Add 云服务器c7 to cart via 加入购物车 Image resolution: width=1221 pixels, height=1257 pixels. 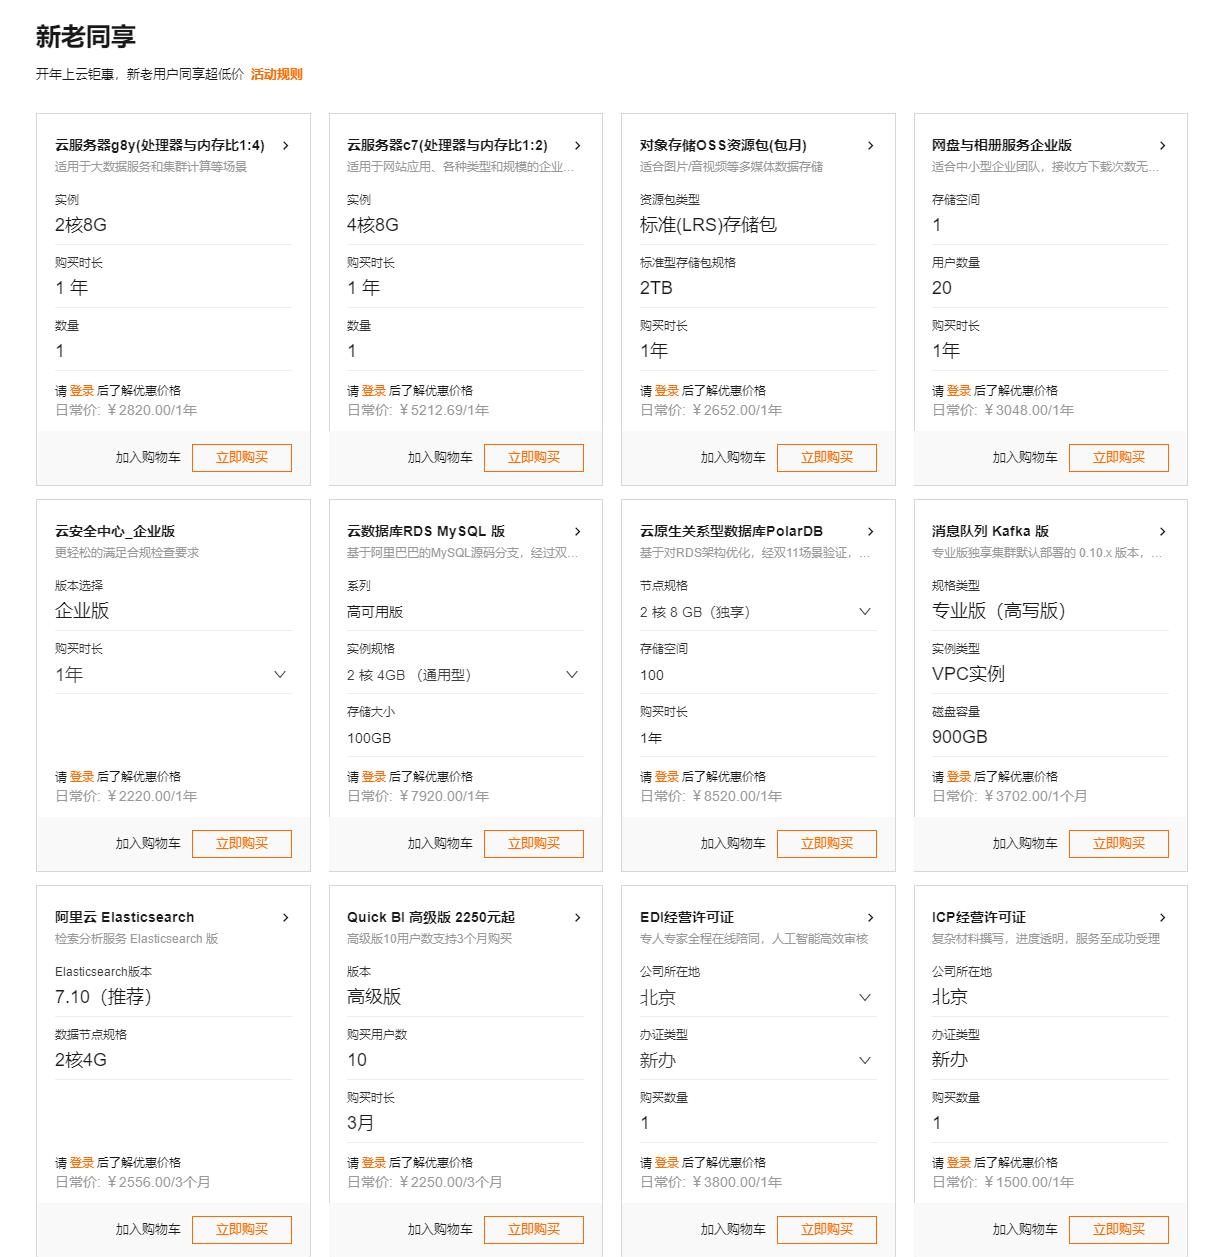coord(440,458)
